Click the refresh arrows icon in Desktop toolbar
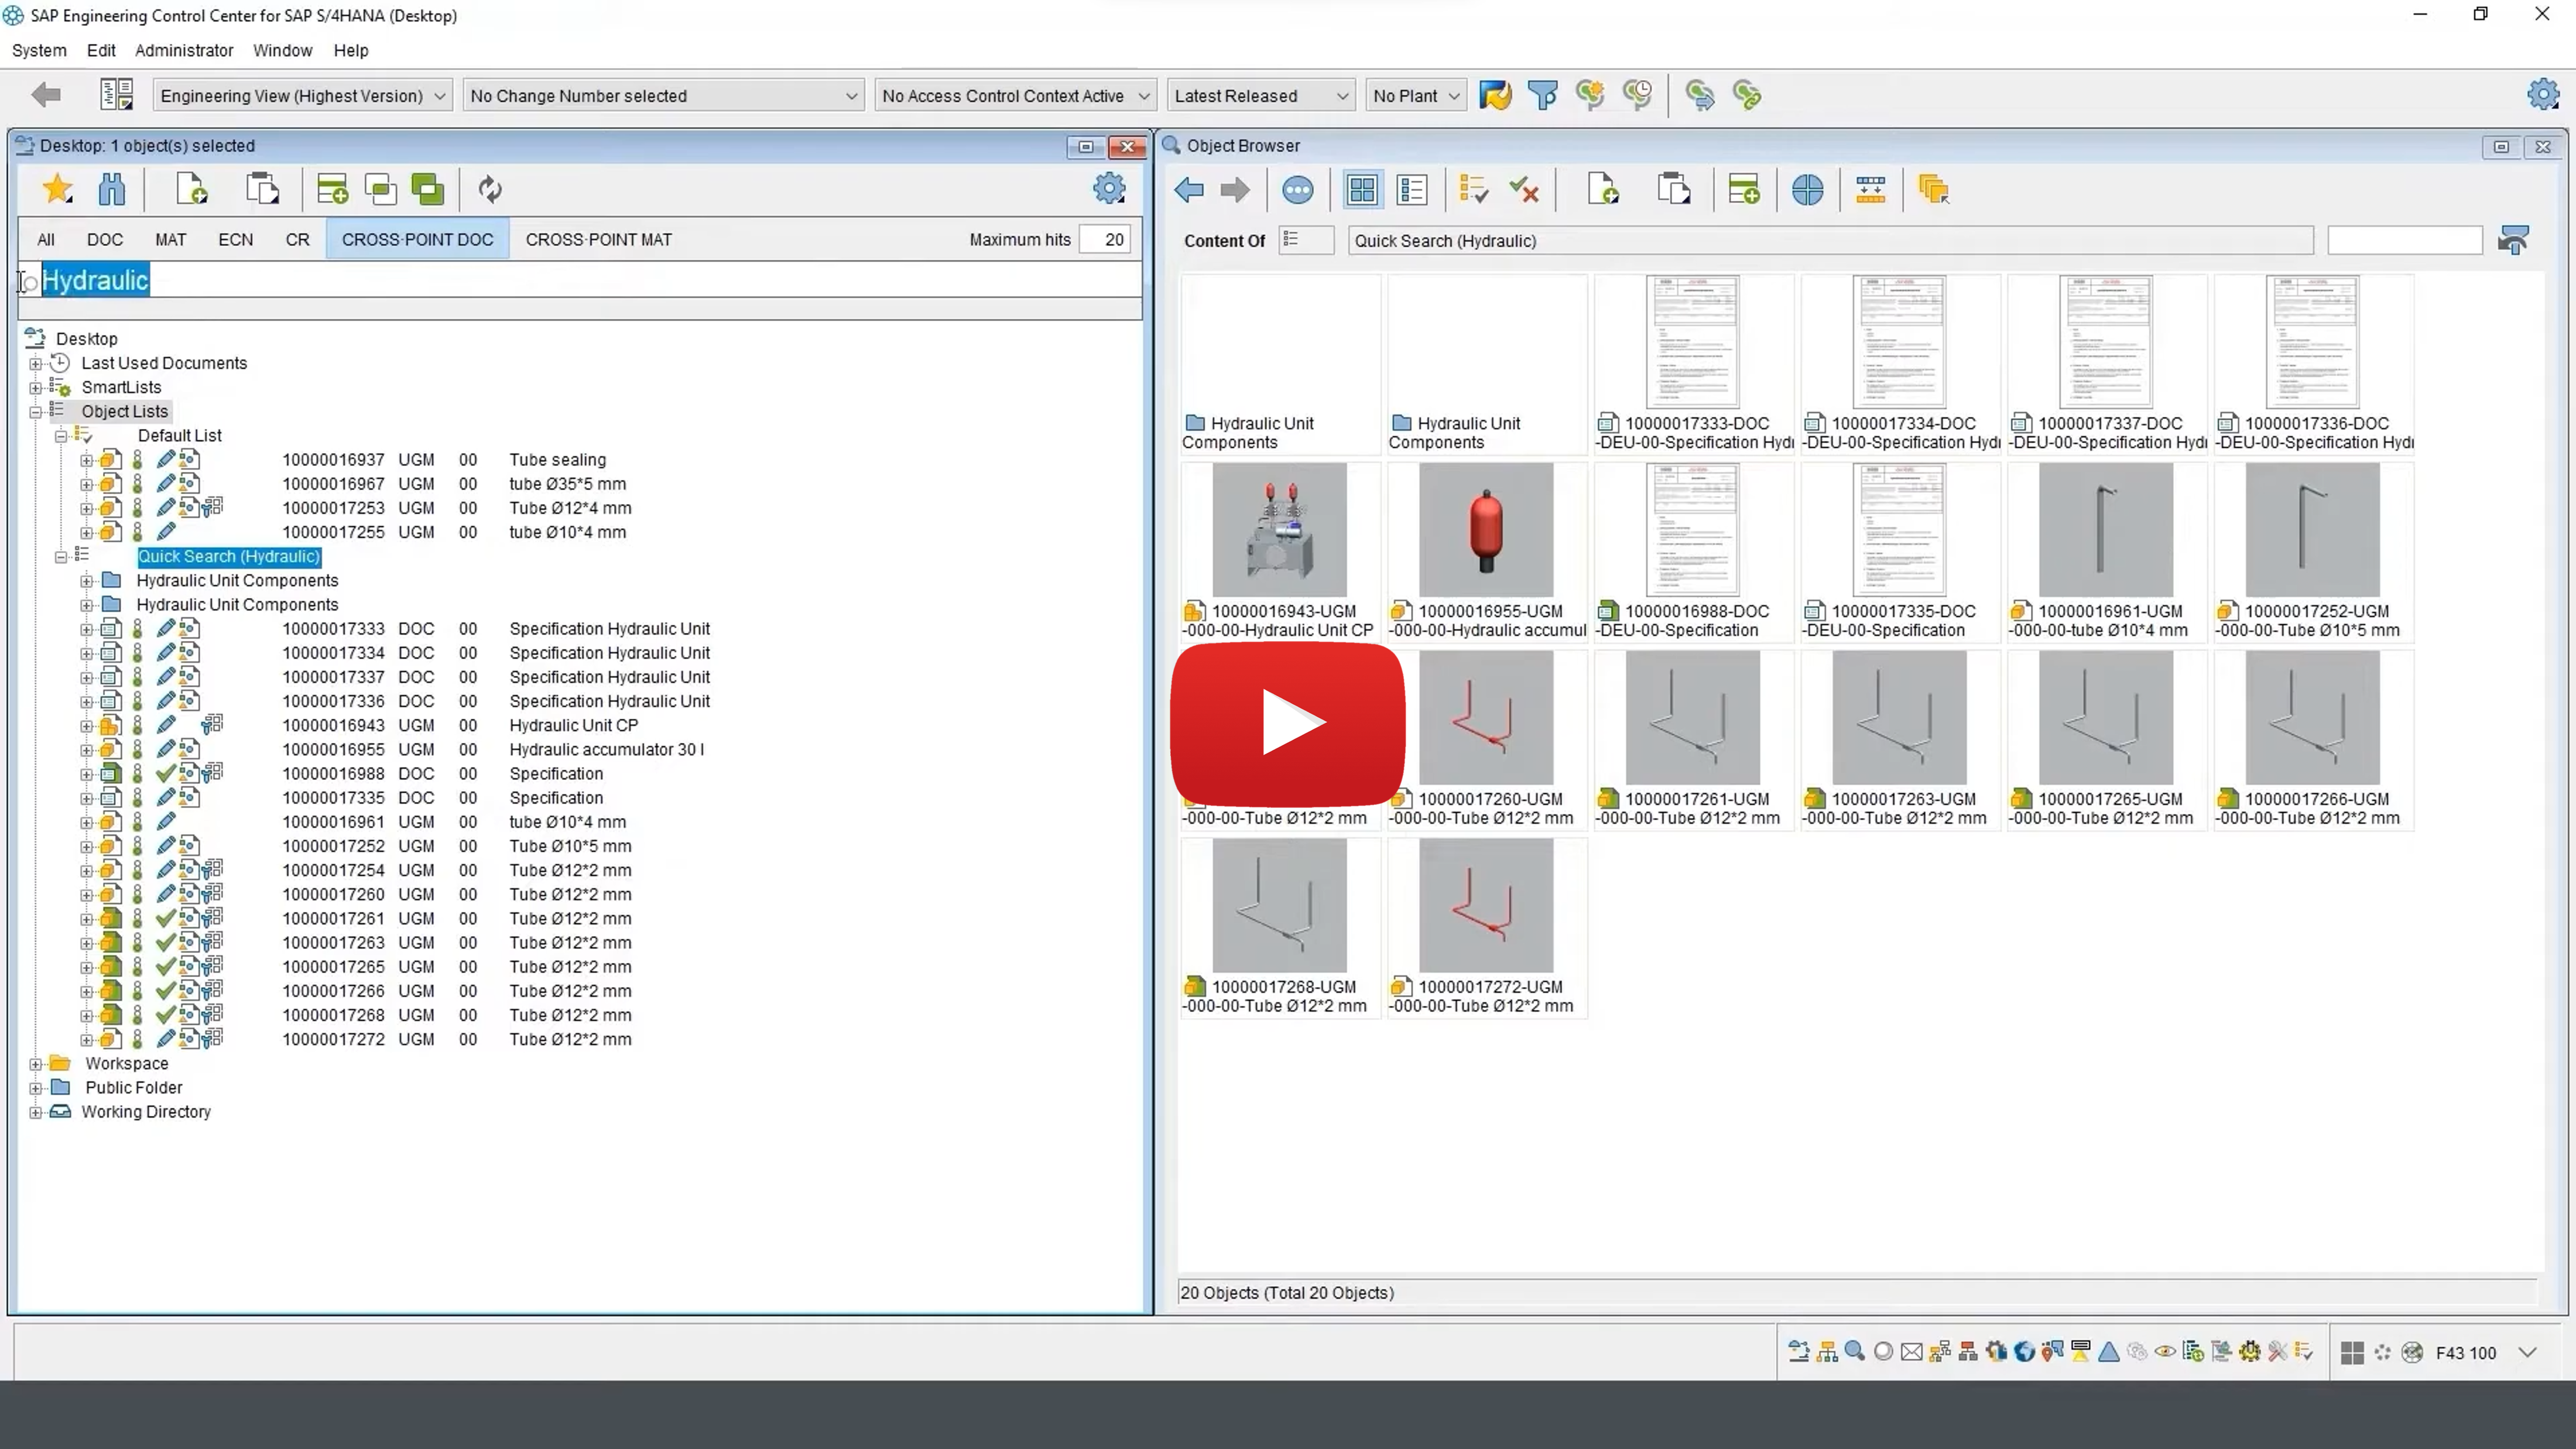Viewport: 2576px width, 1449px height. [490, 189]
